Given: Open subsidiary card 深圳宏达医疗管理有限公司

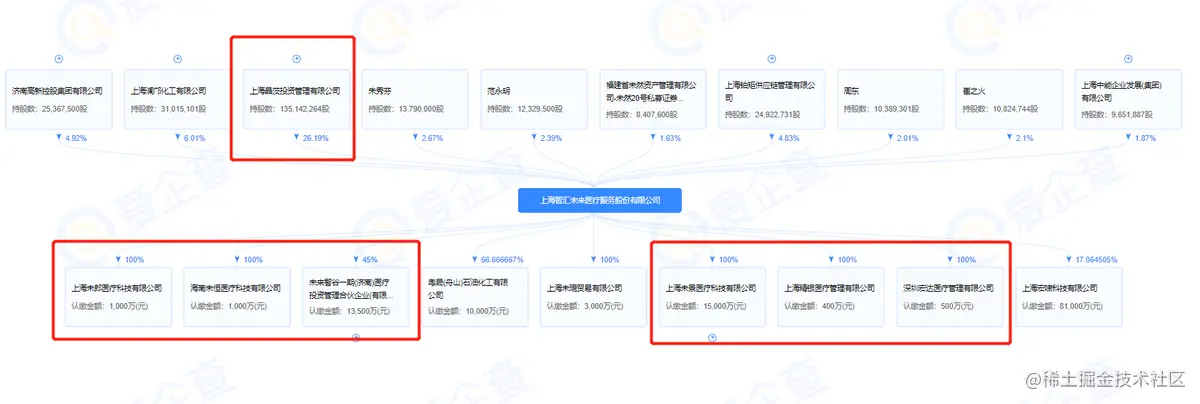Looking at the screenshot, I should point(950,298).
